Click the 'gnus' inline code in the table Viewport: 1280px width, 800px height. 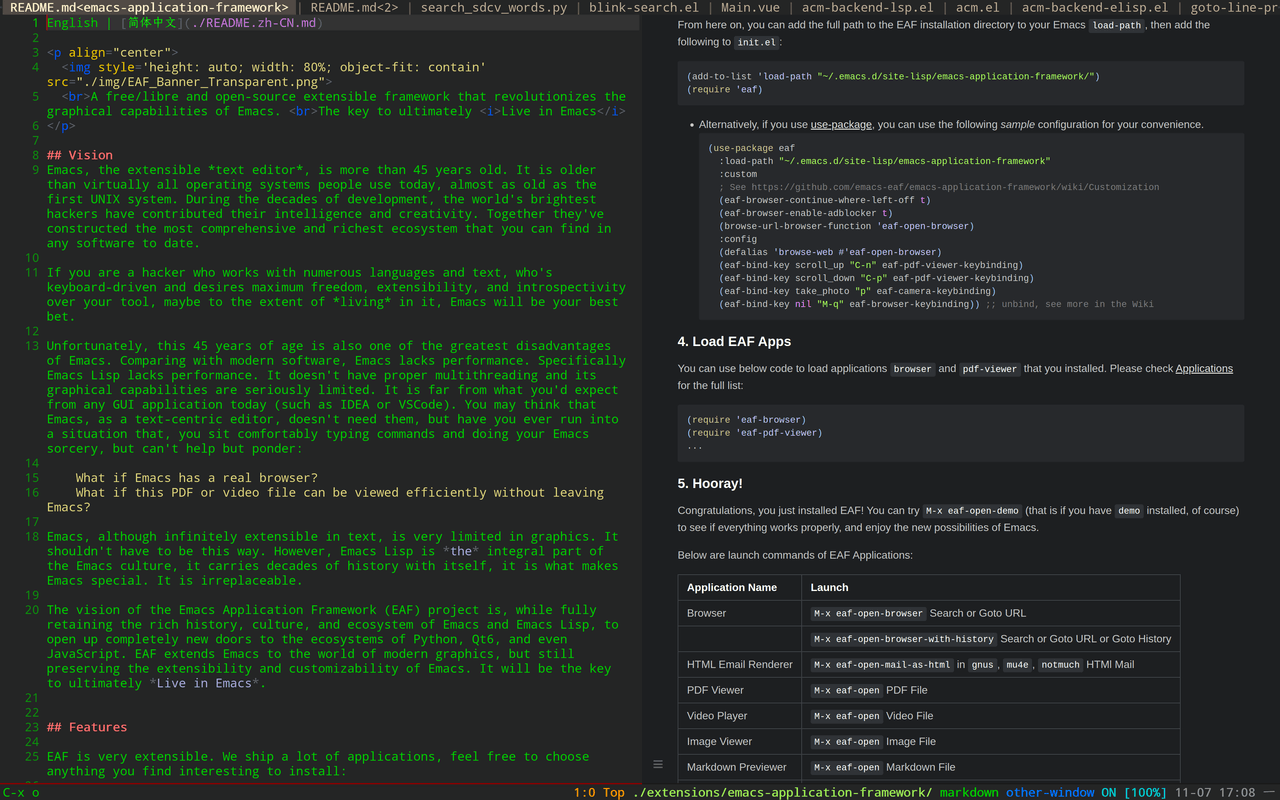983,664
